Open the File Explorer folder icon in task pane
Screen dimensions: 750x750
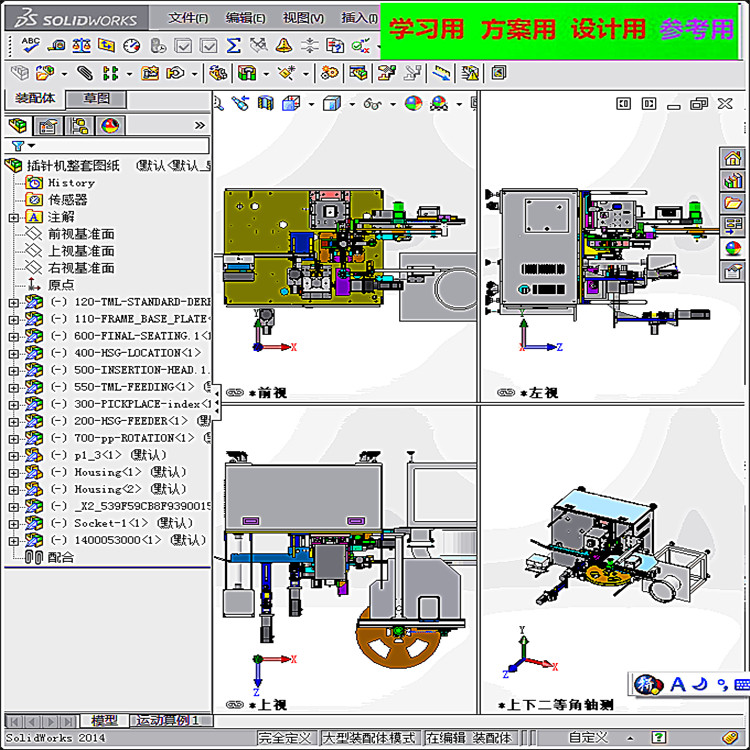[732, 203]
